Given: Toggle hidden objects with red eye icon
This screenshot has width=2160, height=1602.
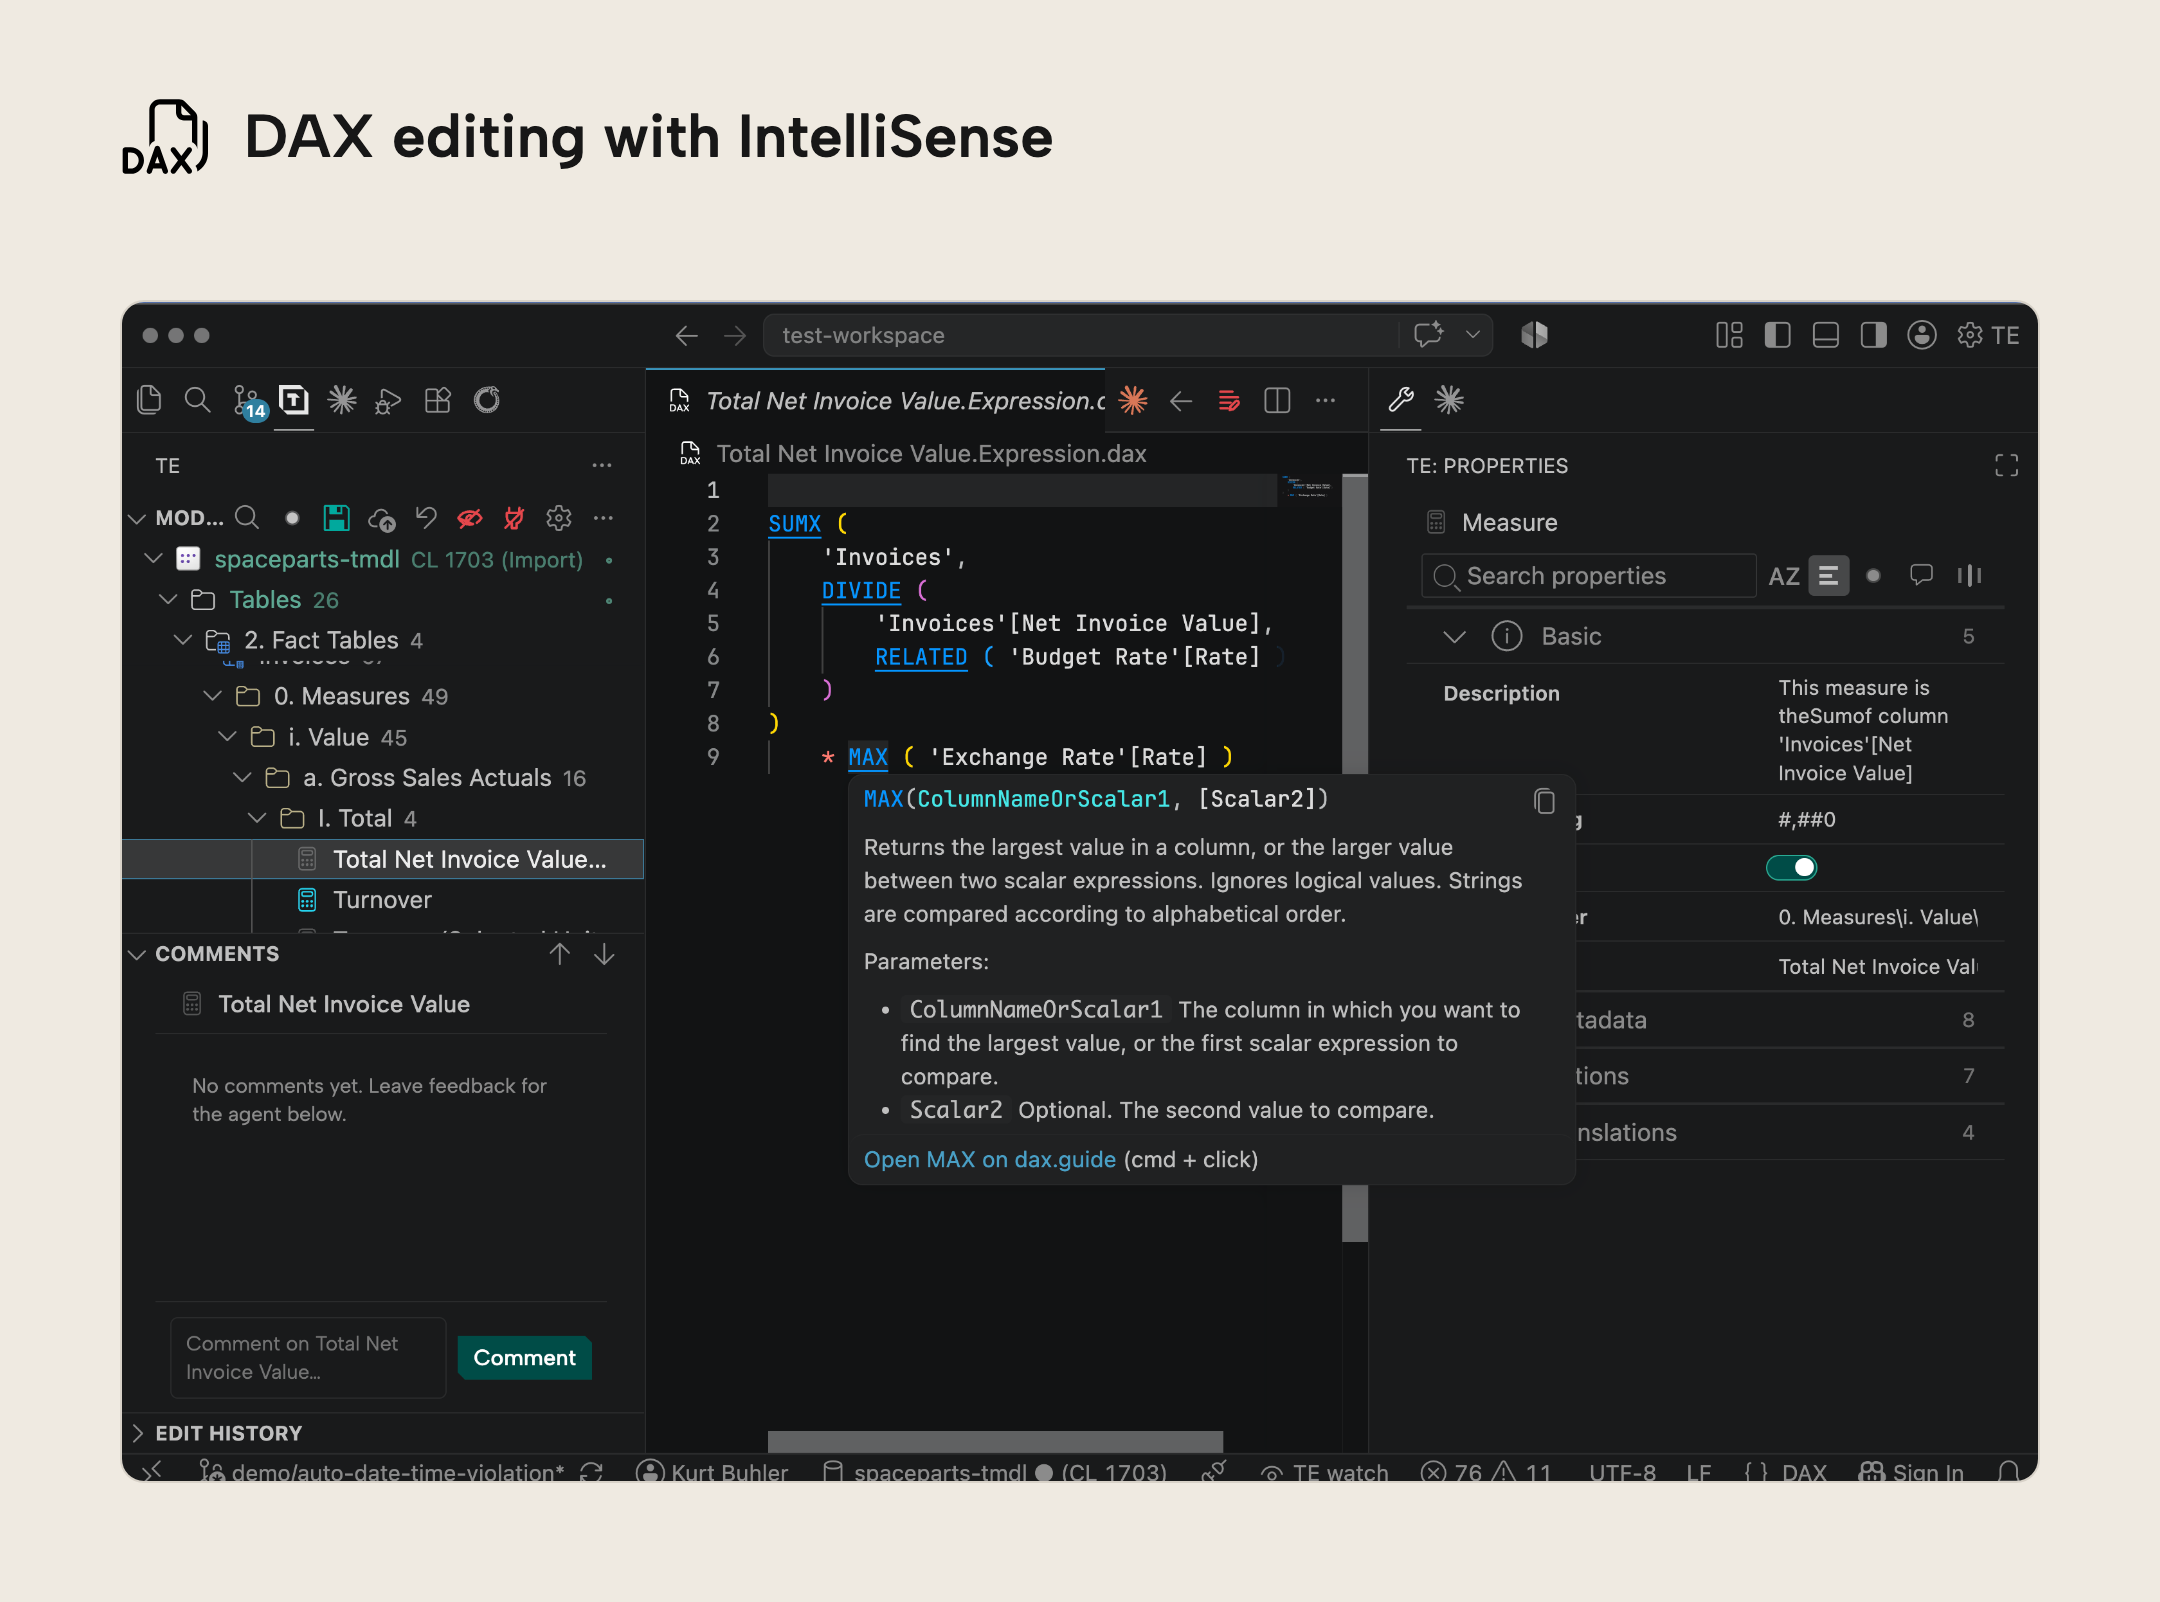Looking at the screenshot, I should pyautogui.click(x=470, y=517).
